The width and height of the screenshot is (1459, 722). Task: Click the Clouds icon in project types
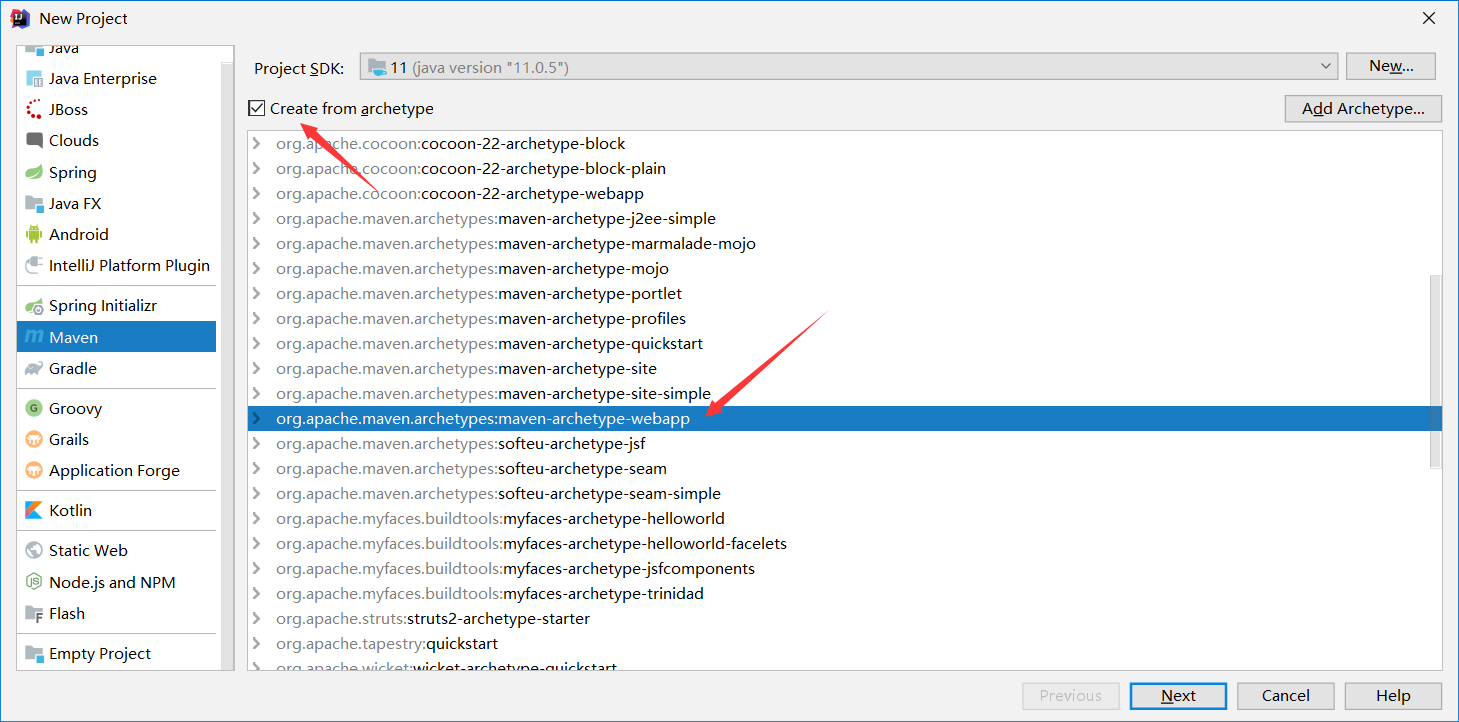pyautogui.click(x=35, y=141)
